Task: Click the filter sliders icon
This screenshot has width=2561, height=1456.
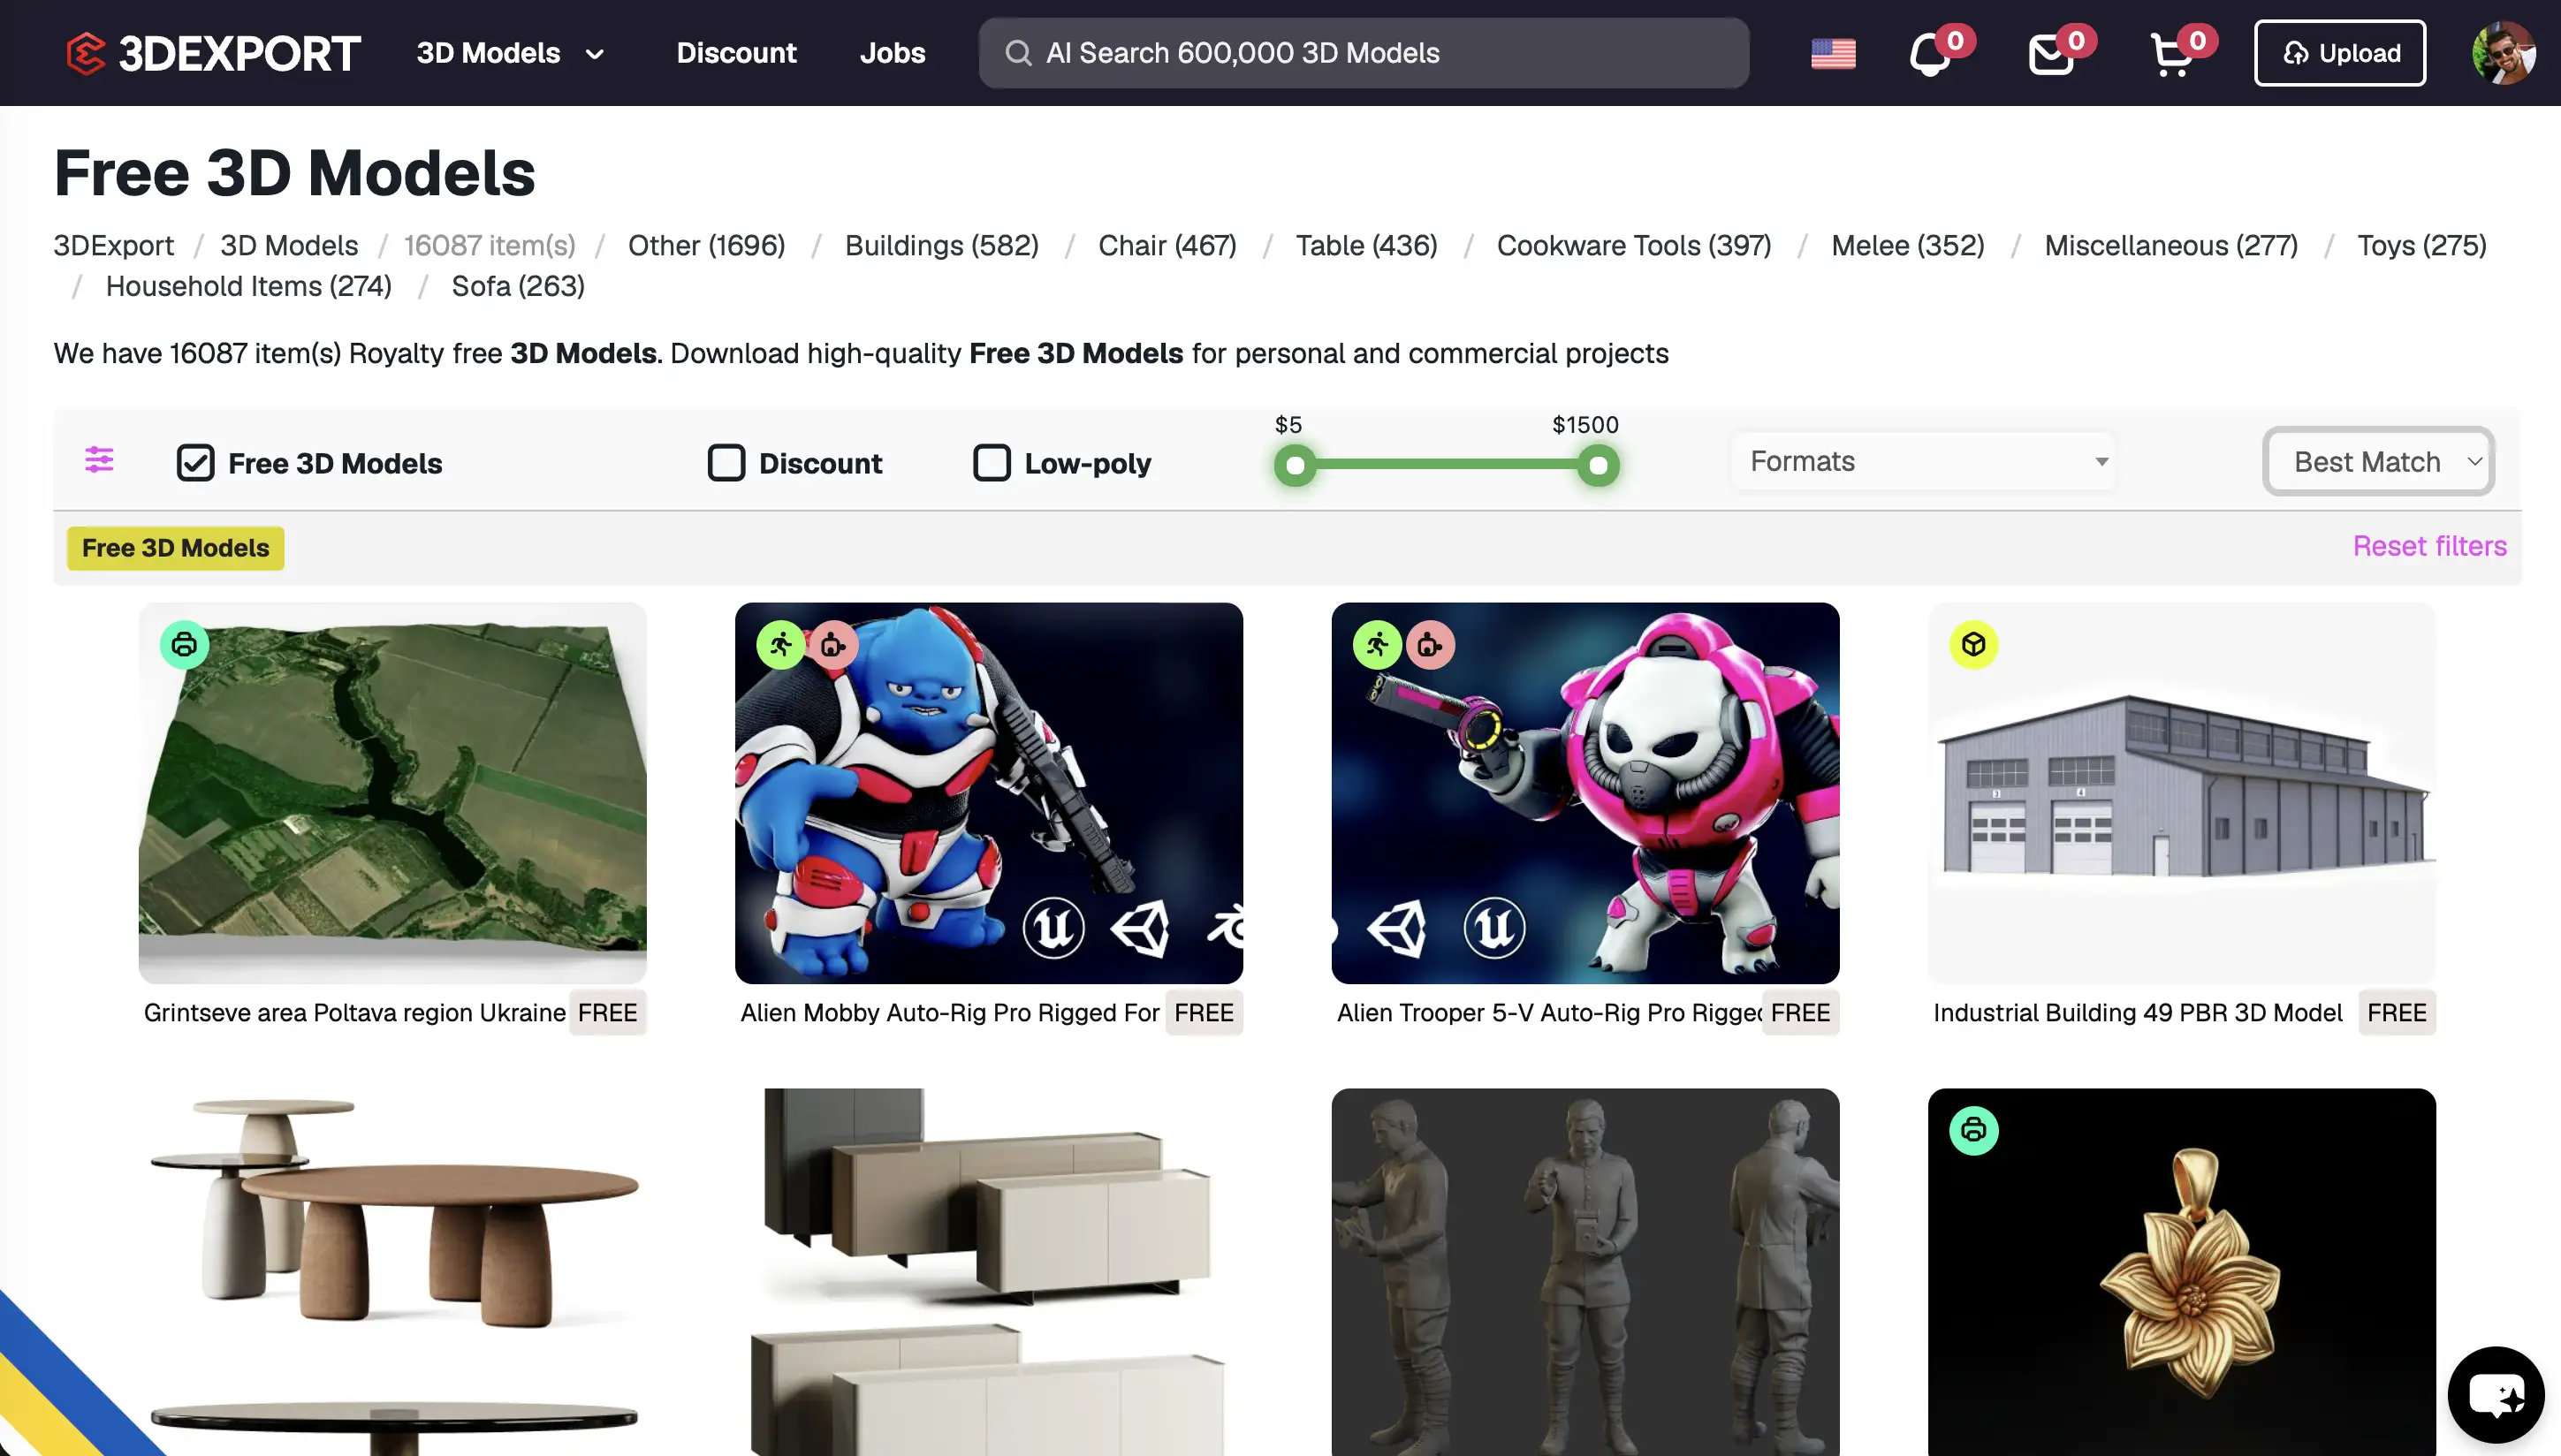Action: [99, 460]
